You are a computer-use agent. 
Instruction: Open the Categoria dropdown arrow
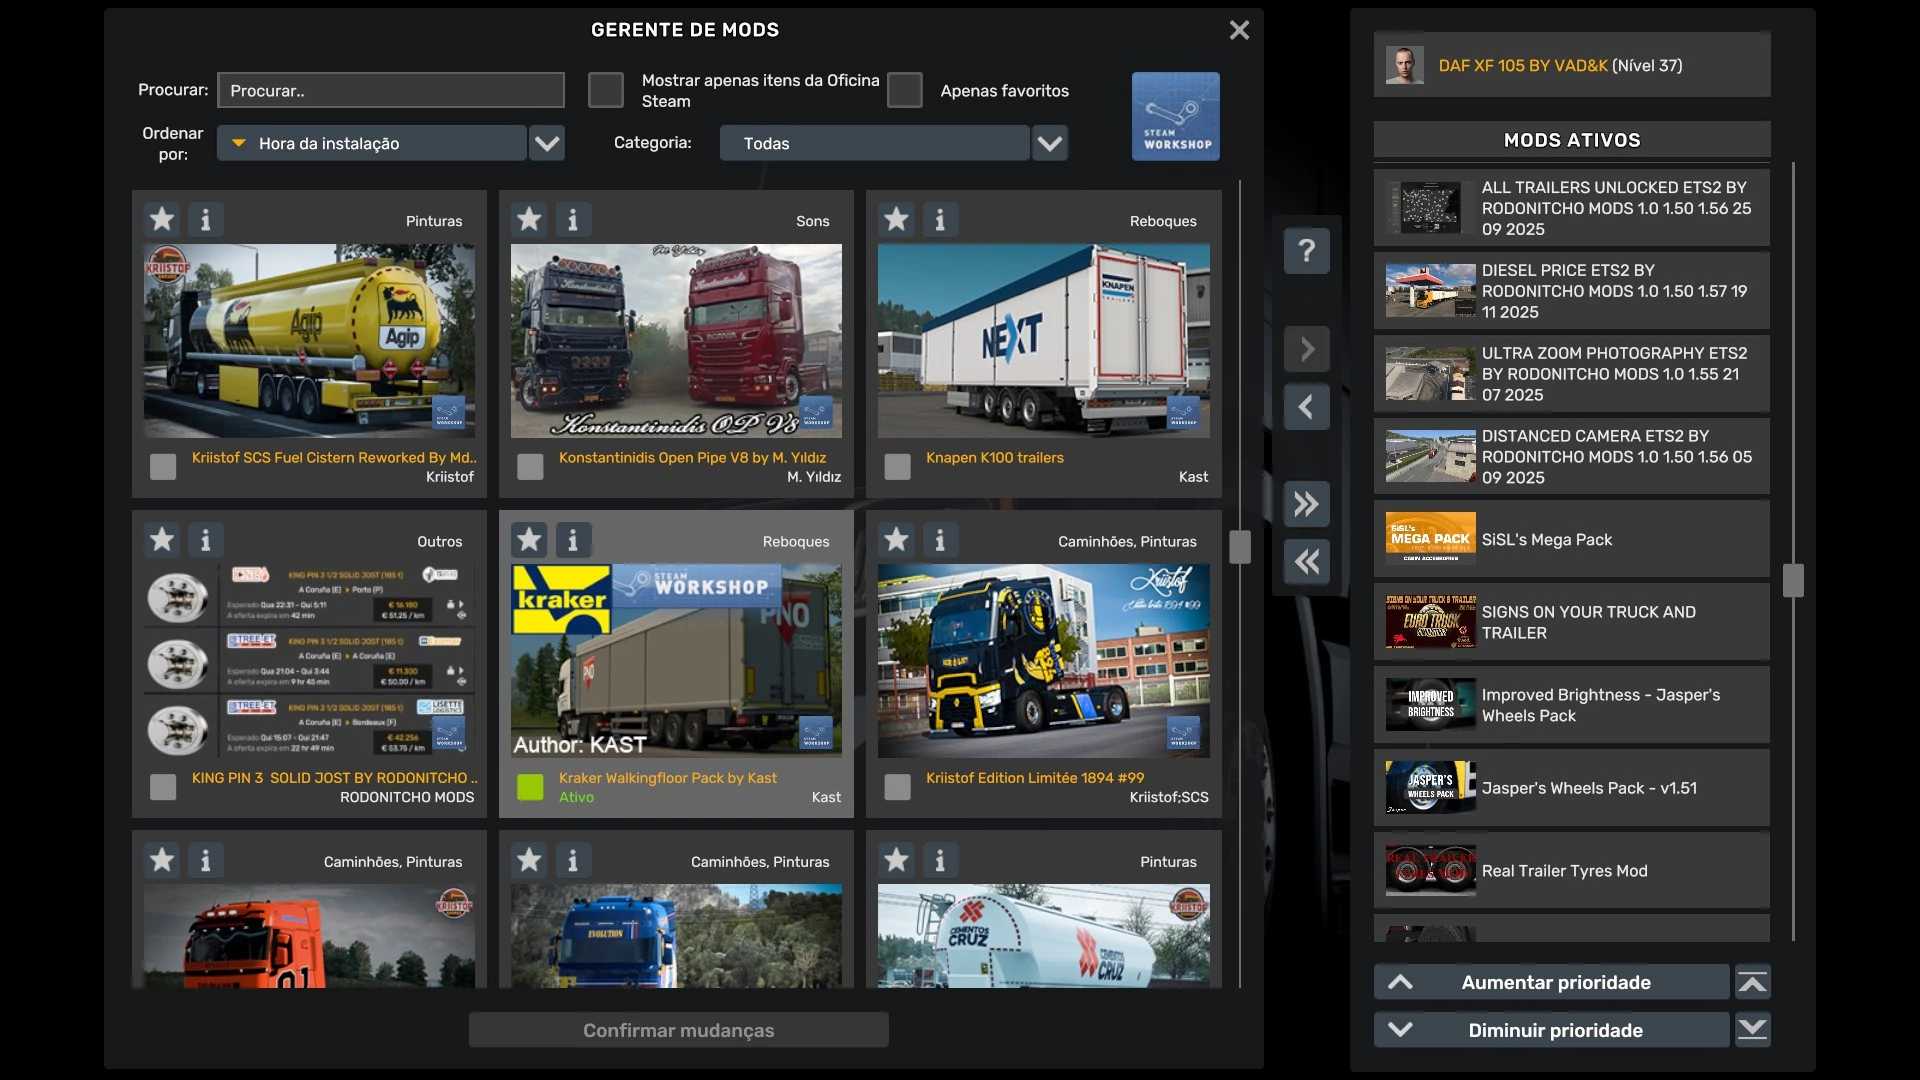click(x=1049, y=143)
